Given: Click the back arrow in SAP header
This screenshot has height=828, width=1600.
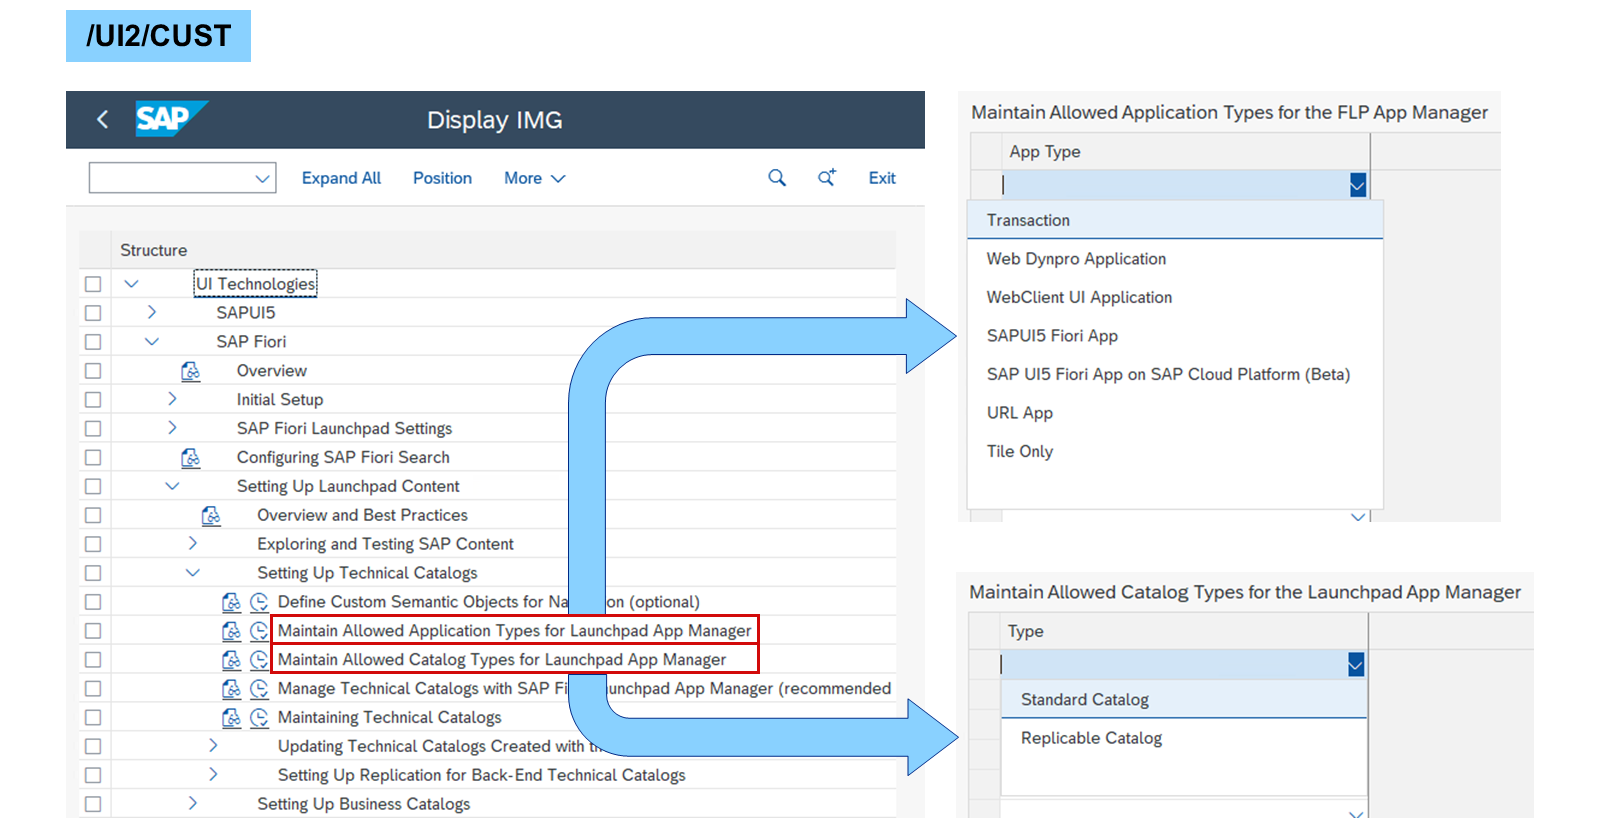Looking at the screenshot, I should pyautogui.click(x=102, y=120).
